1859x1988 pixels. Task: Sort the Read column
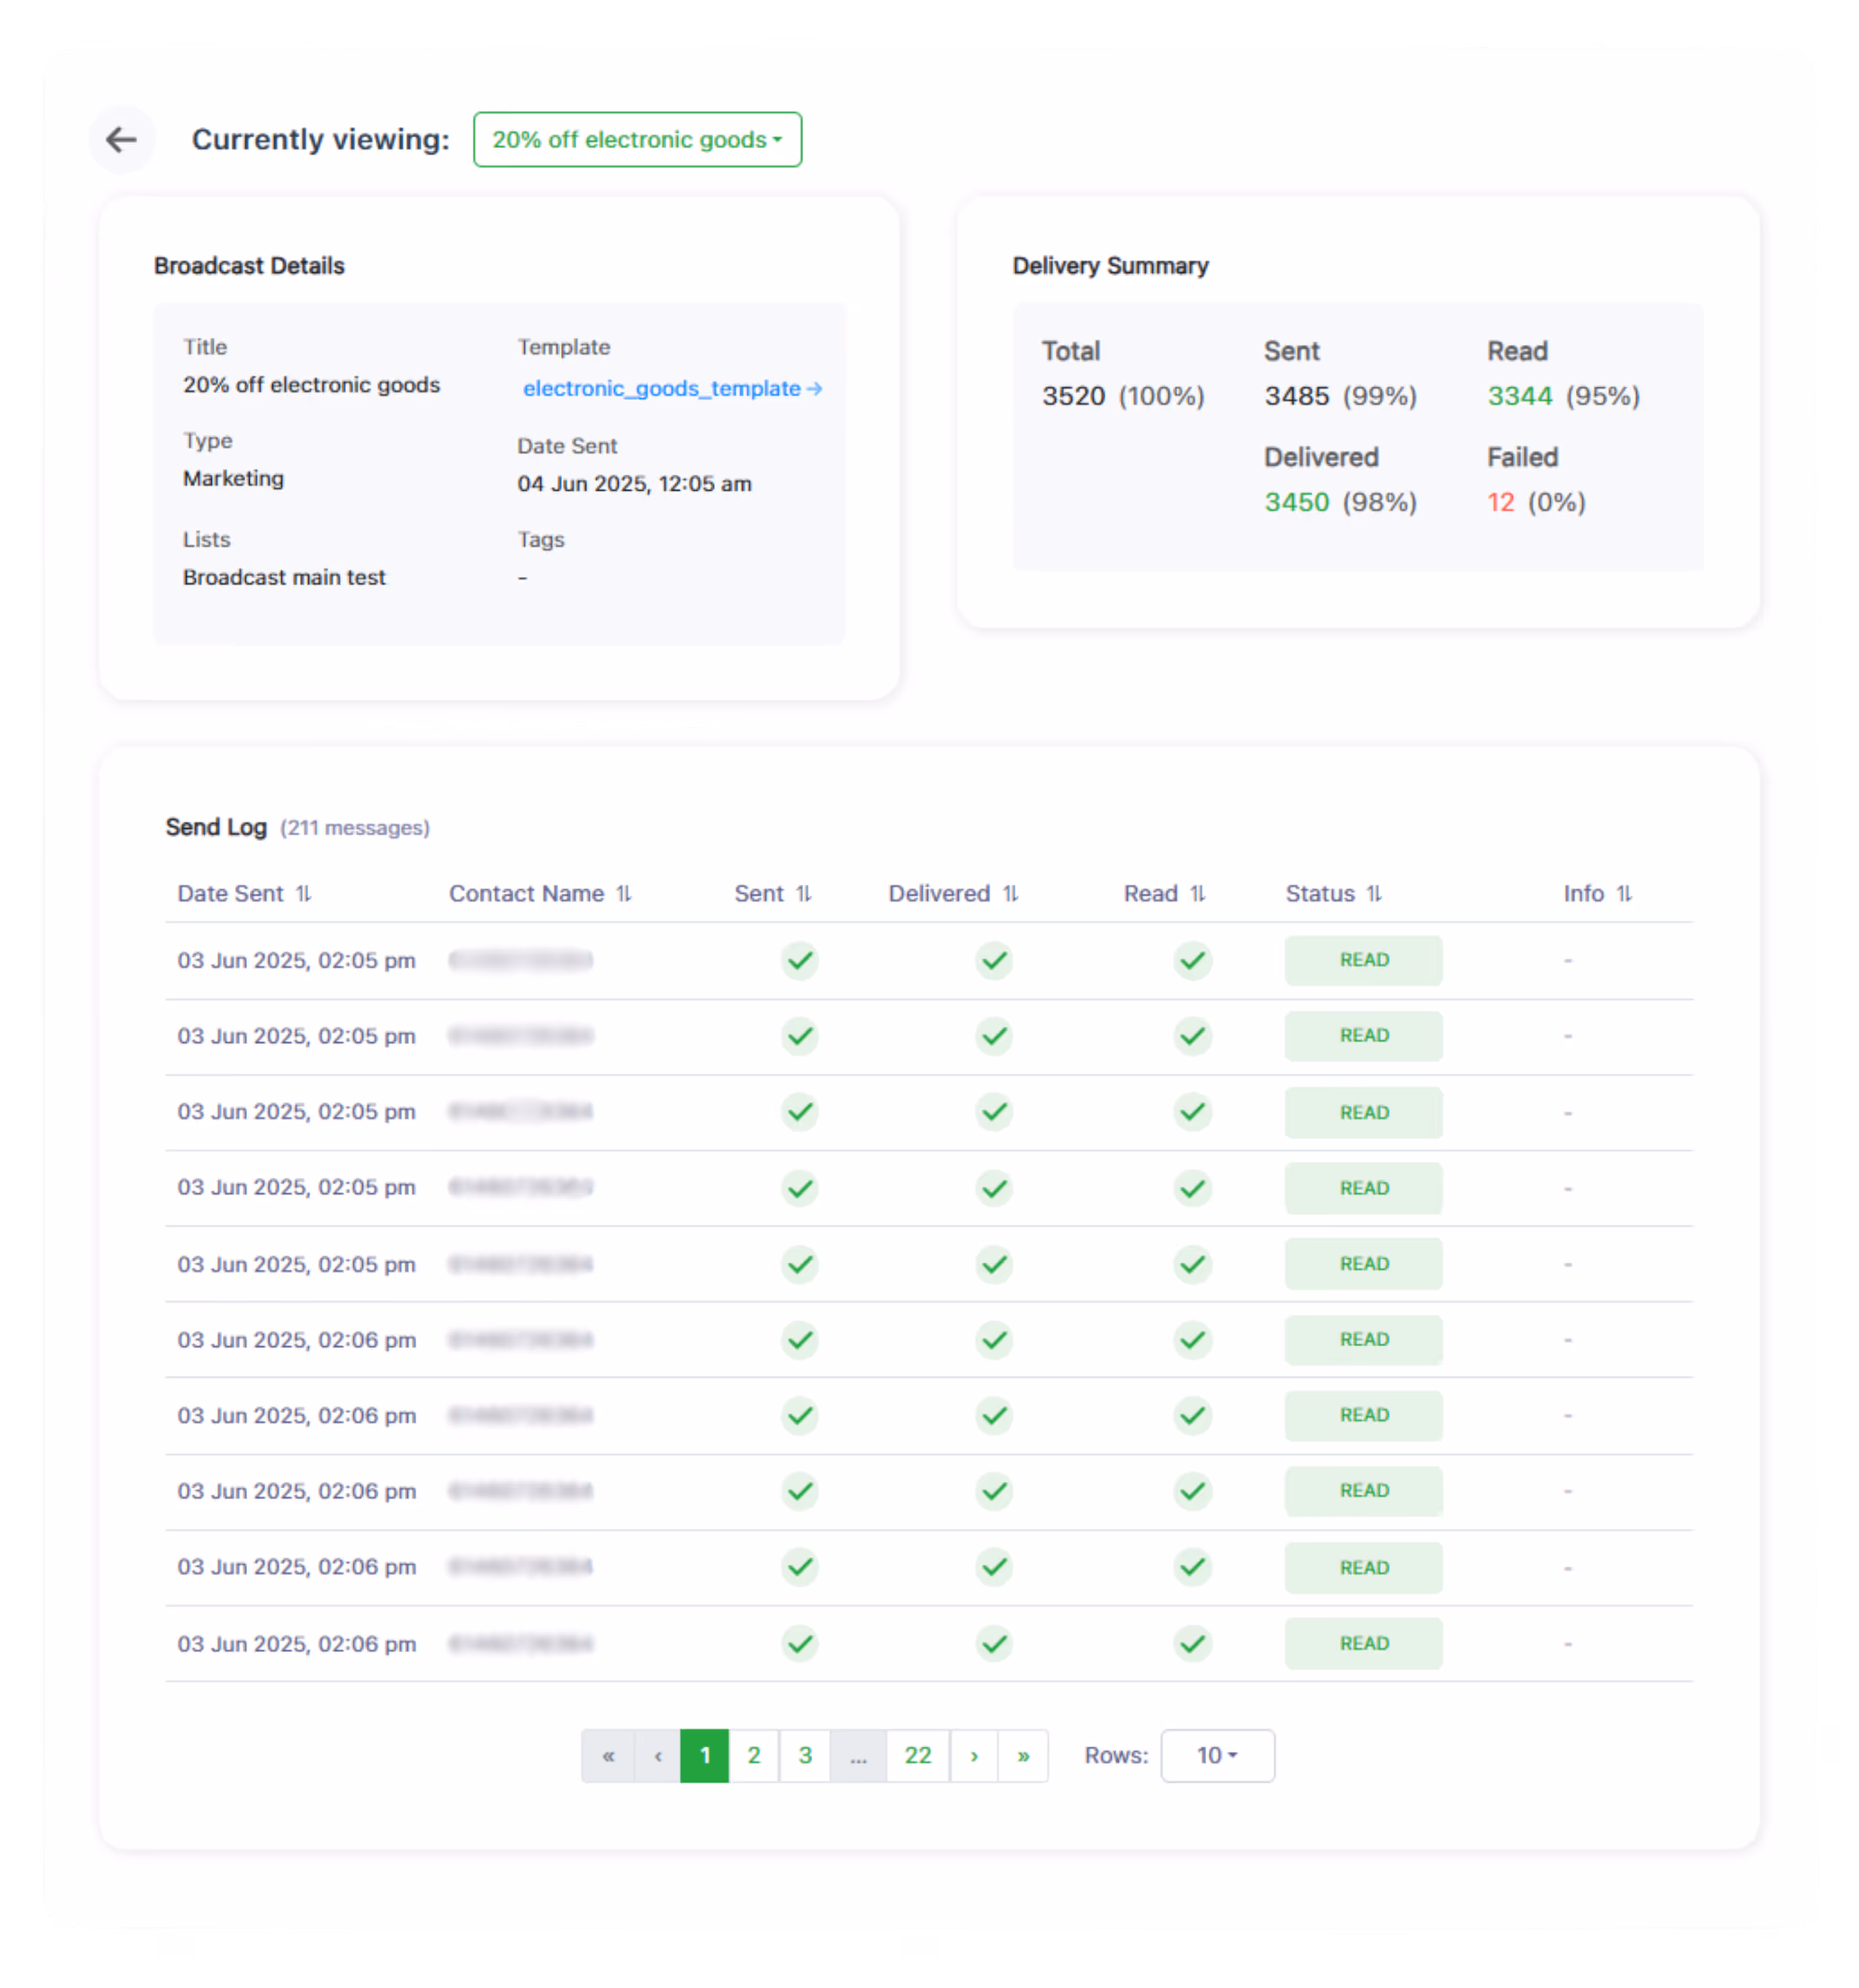coord(1199,893)
